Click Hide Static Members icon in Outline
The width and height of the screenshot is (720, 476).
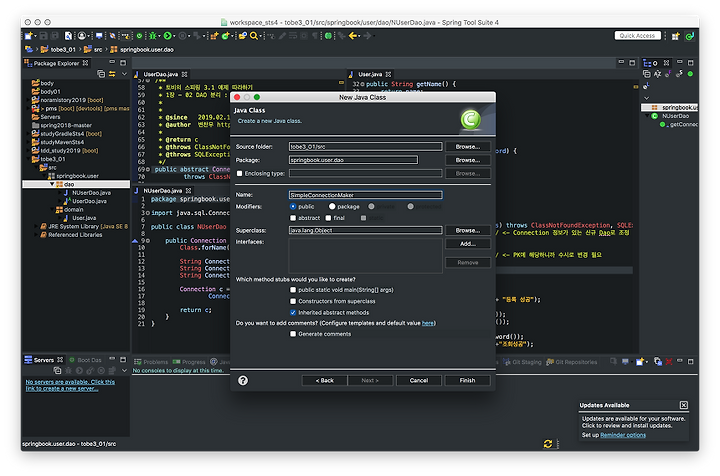click(x=679, y=73)
